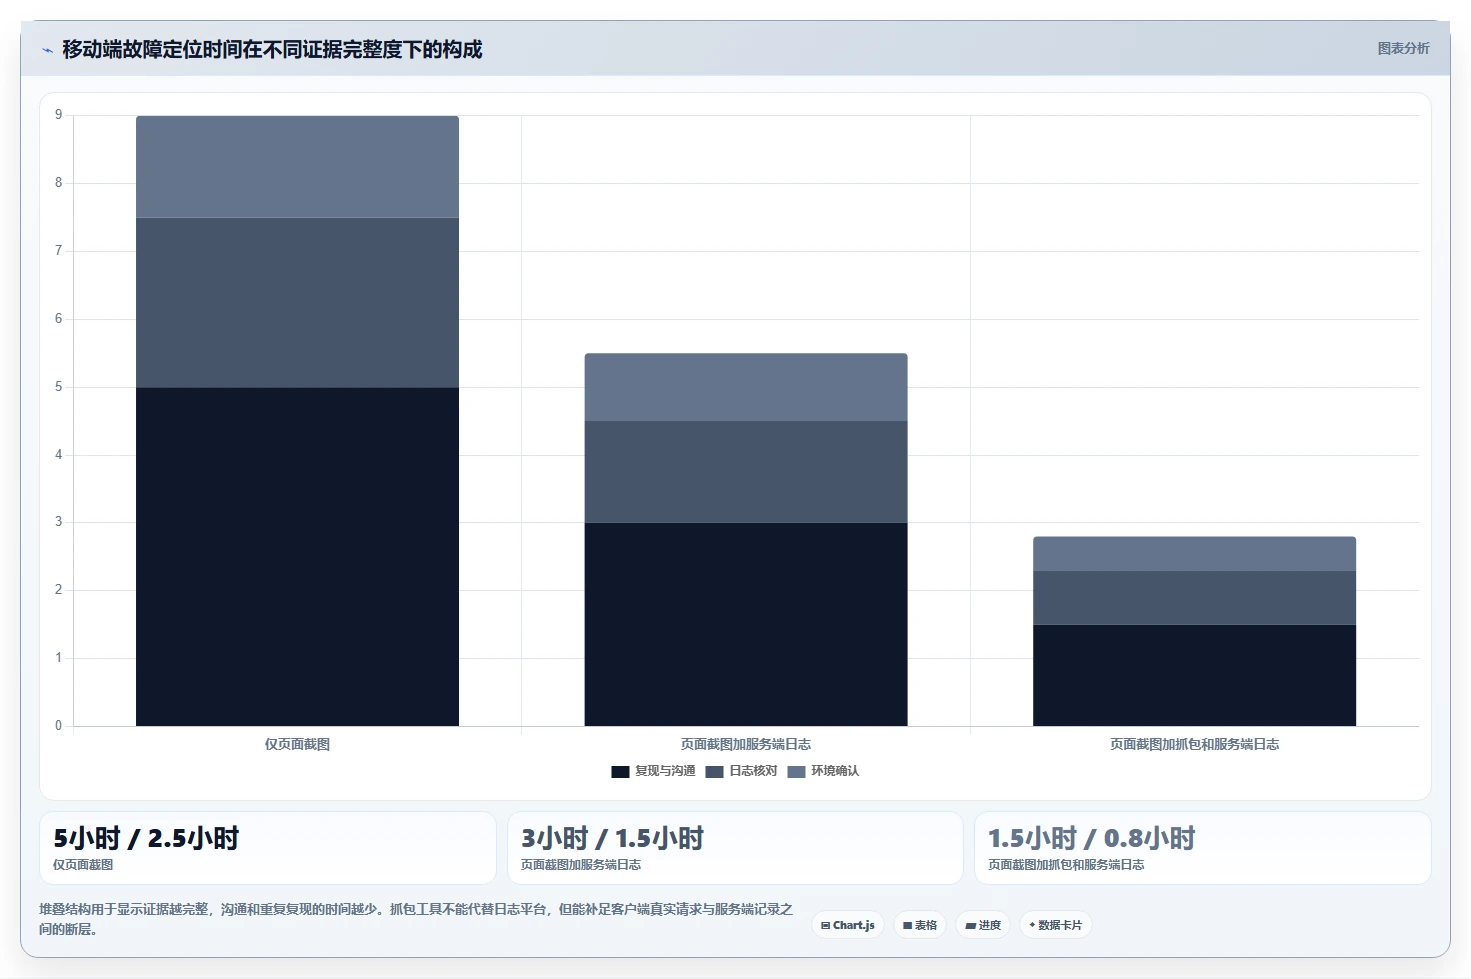Click the 仅页面截图 x-axis label

pos(297,744)
